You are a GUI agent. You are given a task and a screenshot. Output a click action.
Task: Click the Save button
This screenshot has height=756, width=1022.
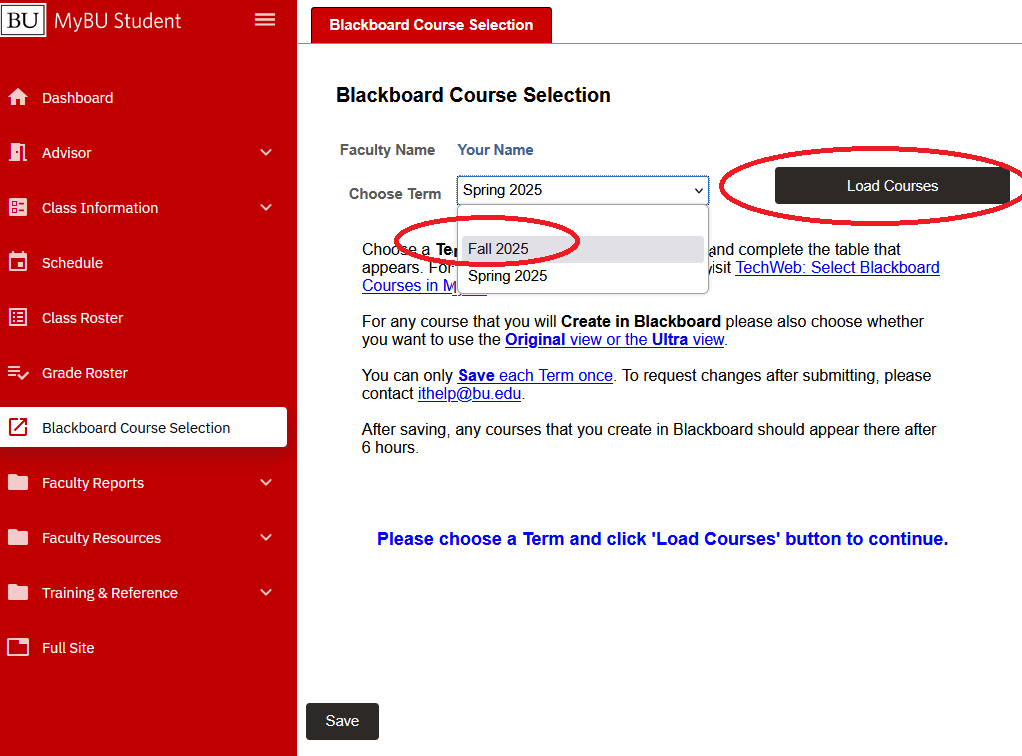(342, 721)
